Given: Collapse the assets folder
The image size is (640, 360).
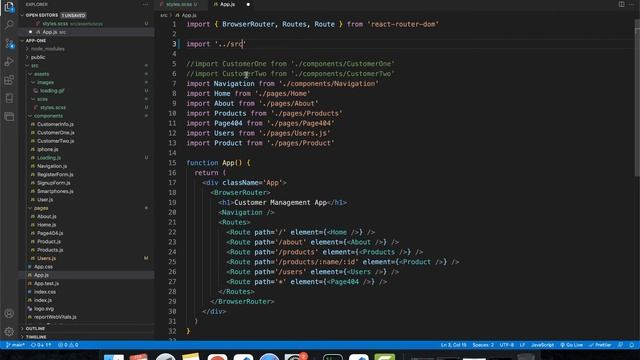Looking at the screenshot, I should tap(41, 74).
